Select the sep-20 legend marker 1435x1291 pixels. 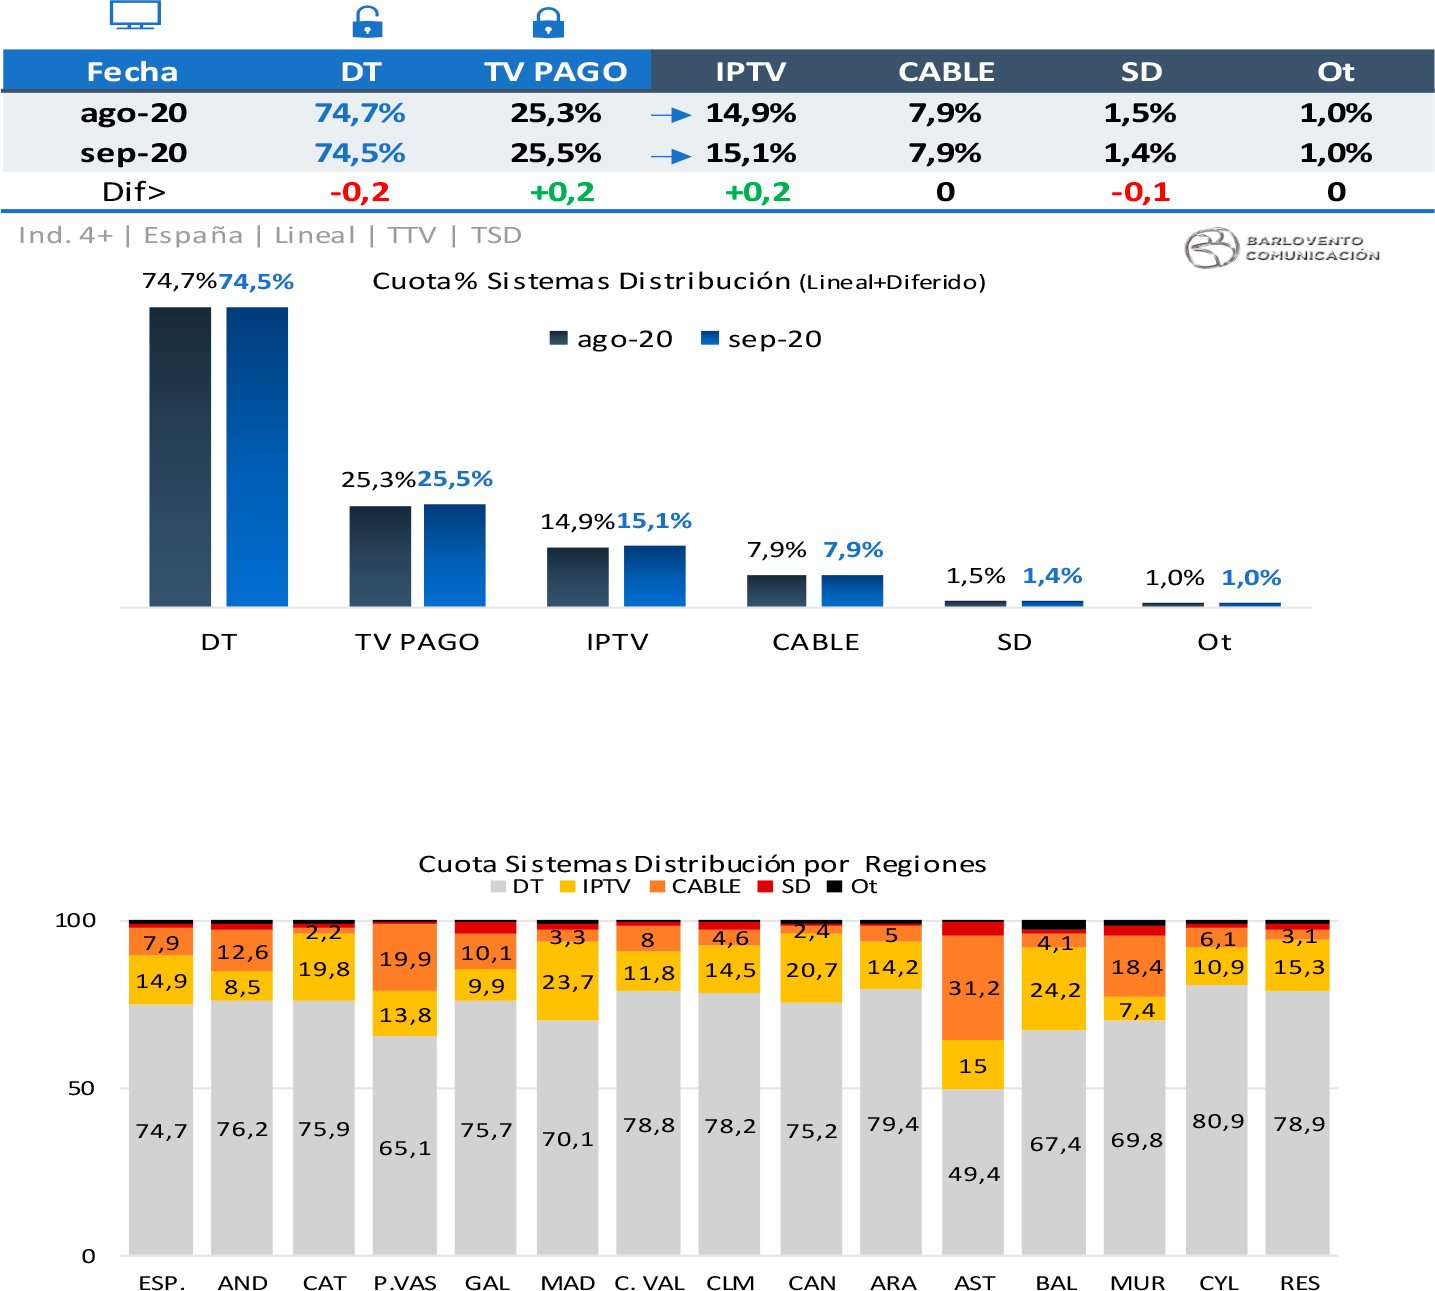click(710, 339)
